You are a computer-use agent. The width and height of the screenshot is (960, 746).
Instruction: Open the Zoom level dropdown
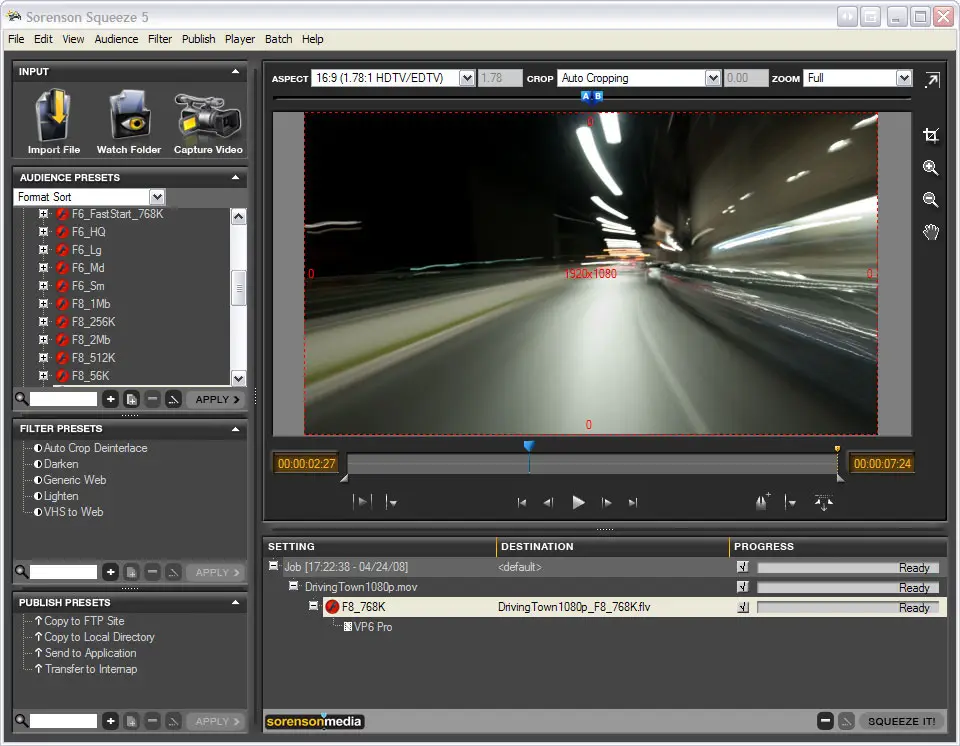coord(904,78)
